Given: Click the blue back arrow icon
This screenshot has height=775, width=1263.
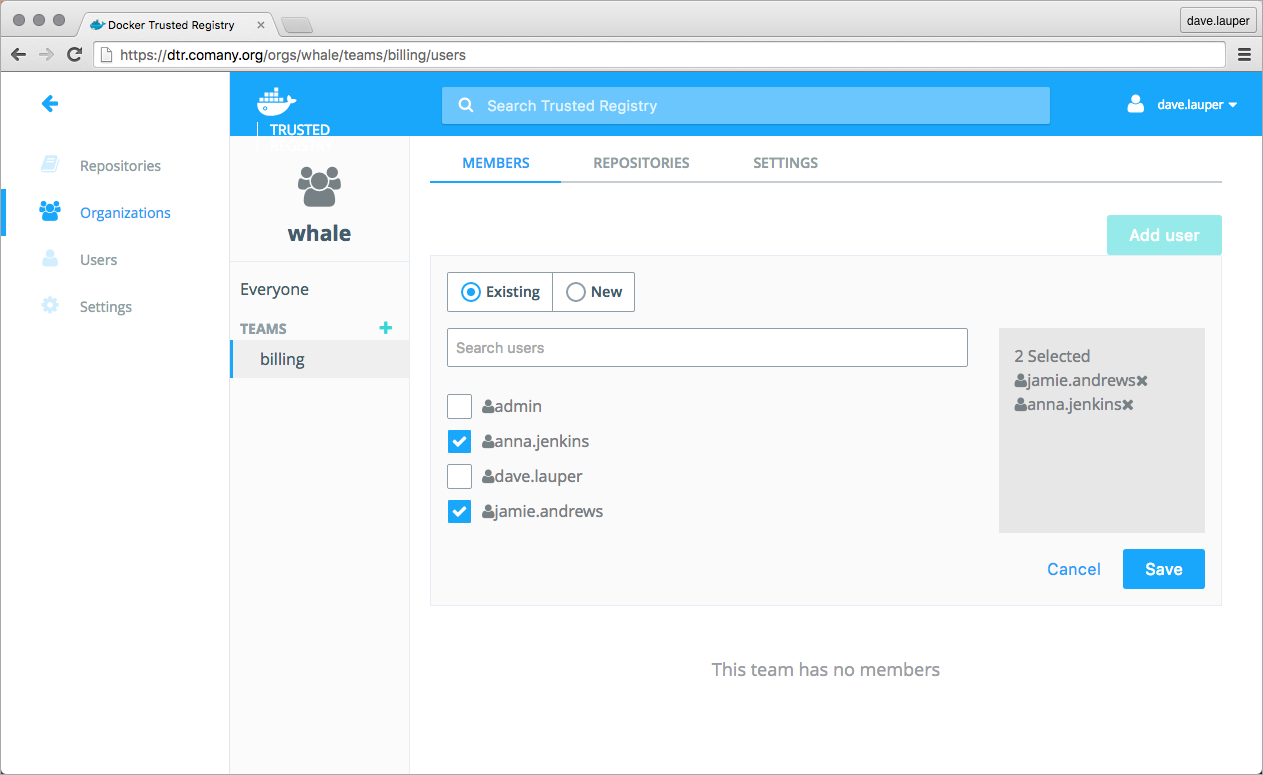Looking at the screenshot, I should 49,103.
